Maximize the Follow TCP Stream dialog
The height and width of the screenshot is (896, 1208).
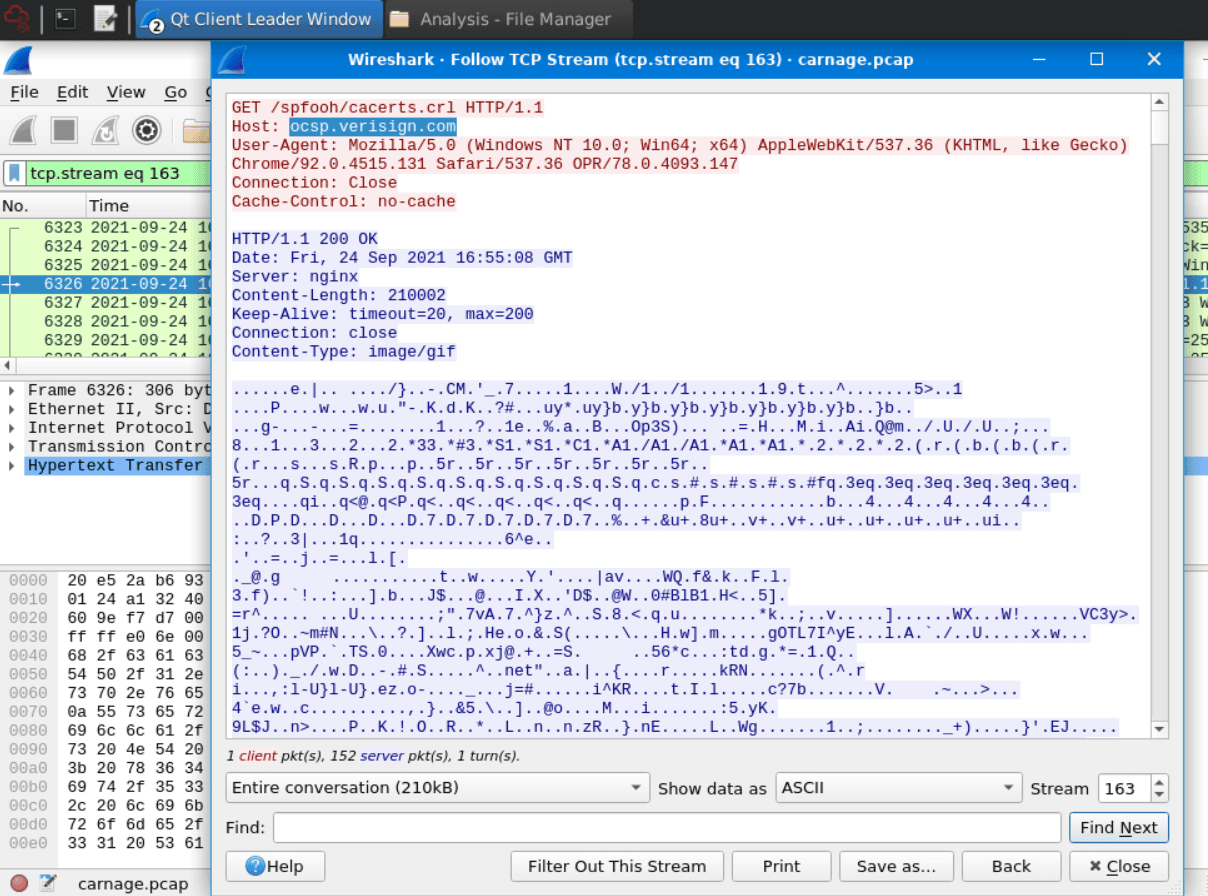[x=1097, y=59]
